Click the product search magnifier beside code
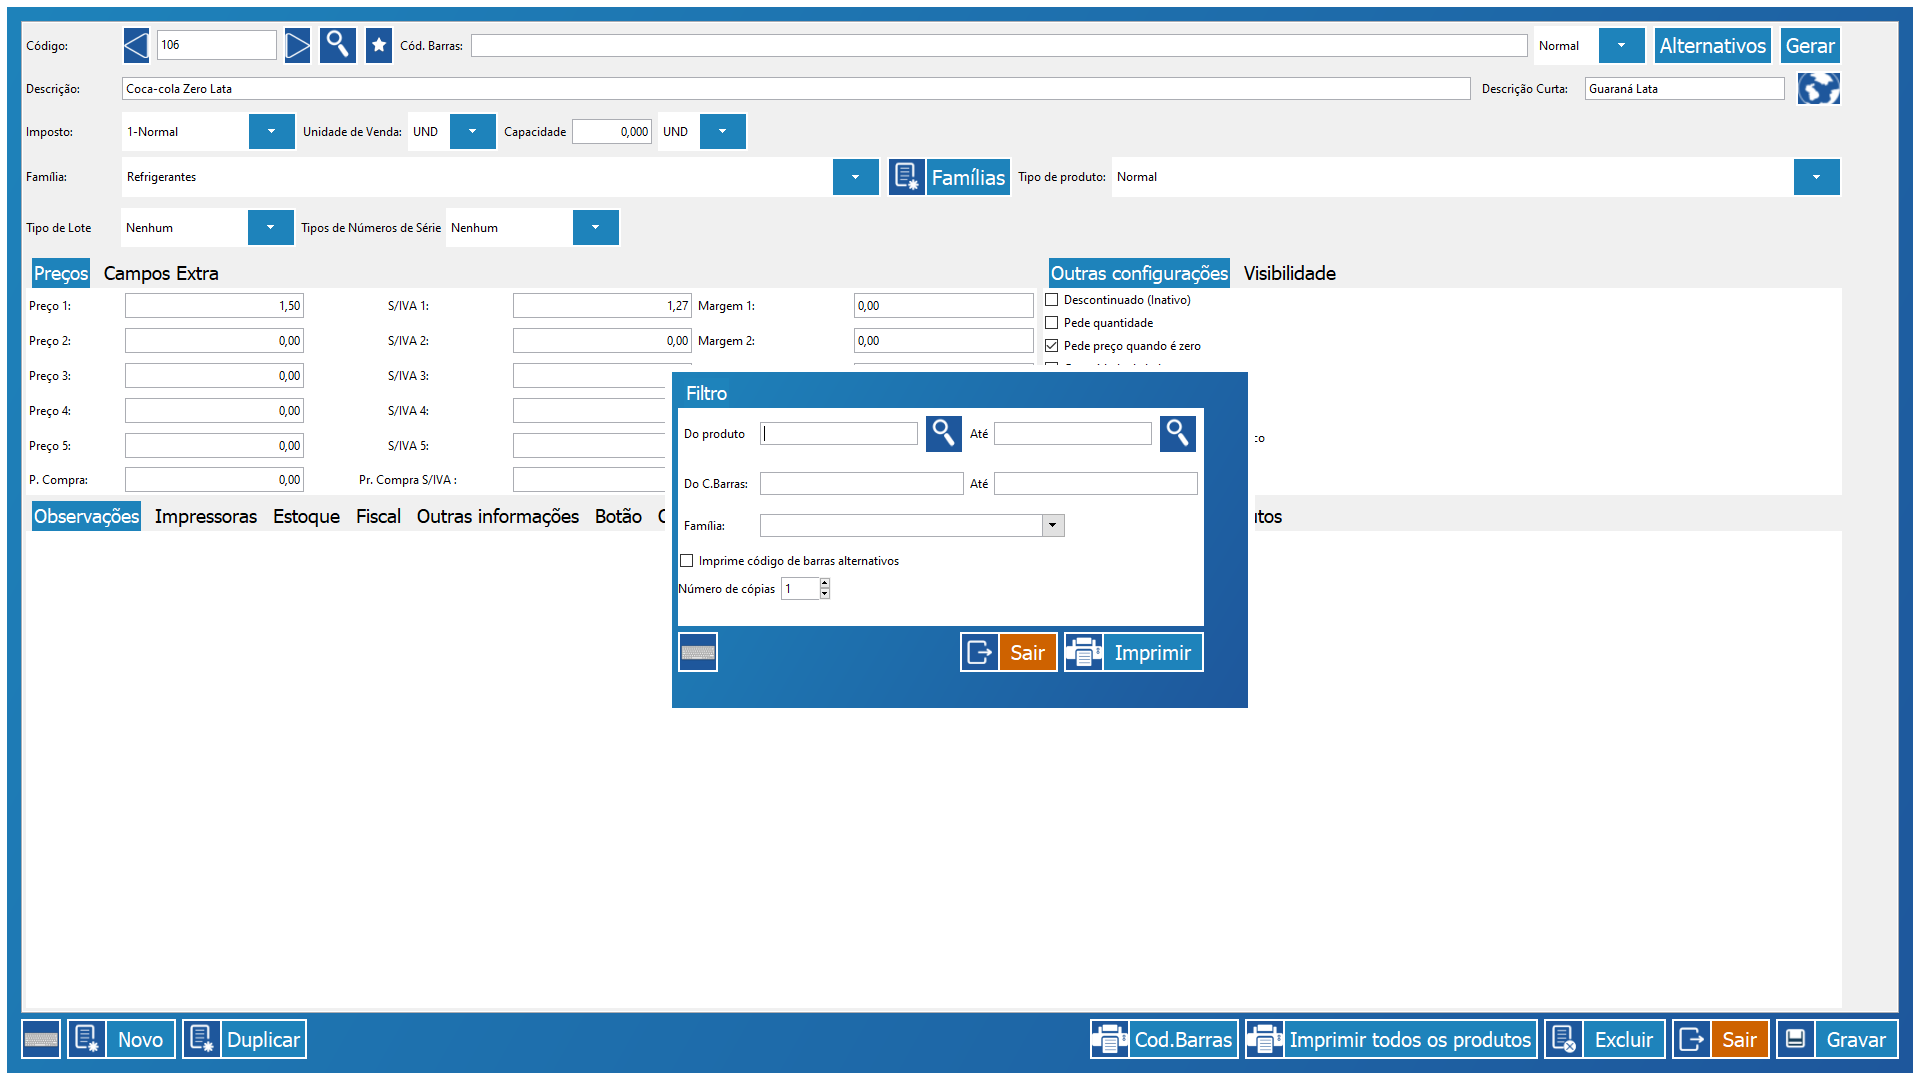Image resolution: width=1920 pixels, height=1080 pixels. point(338,45)
